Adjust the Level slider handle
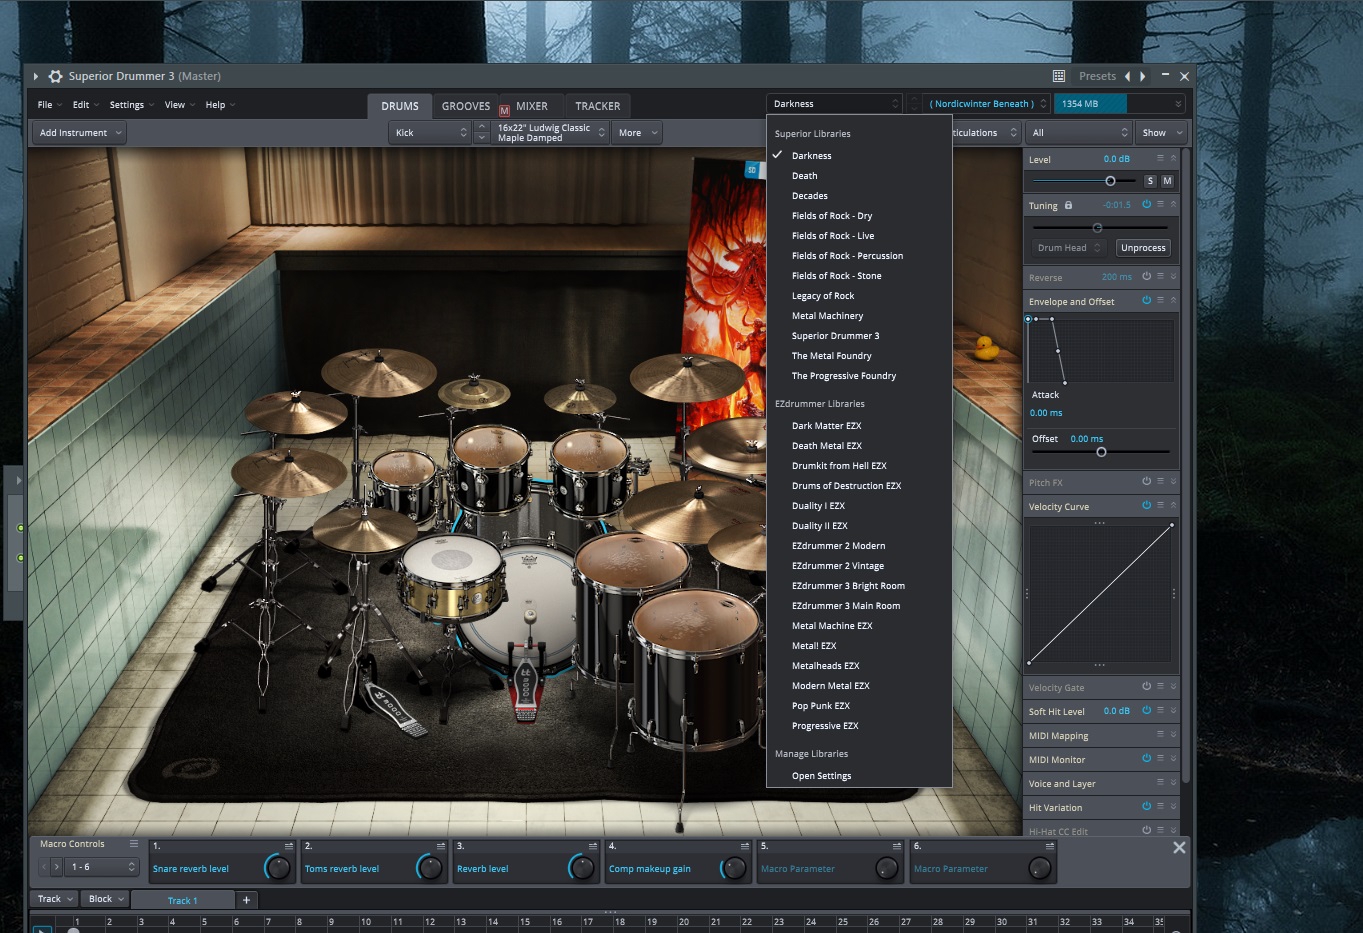The width and height of the screenshot is (1363, 933). [x=1110, y=181]
